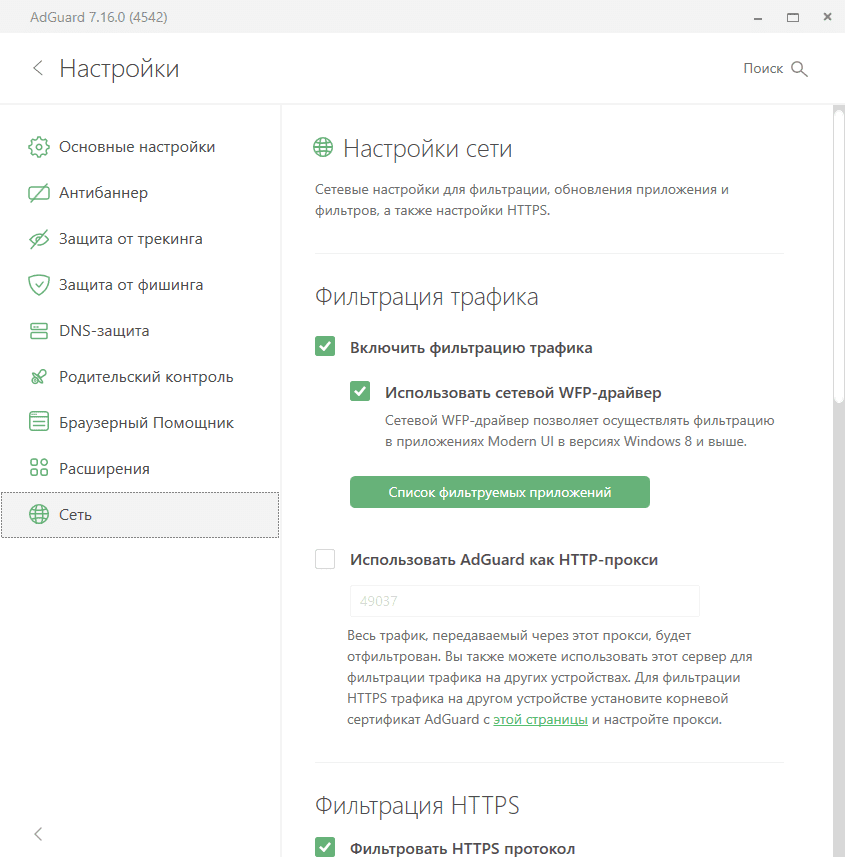
Task: Click the Браузерный Помощник icon
Action: click(39, 421)
